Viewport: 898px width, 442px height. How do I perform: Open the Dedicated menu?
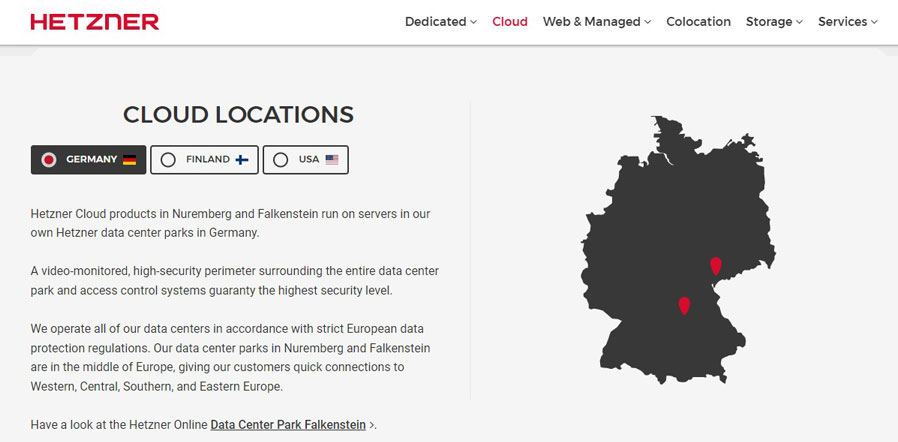(440, 22)
